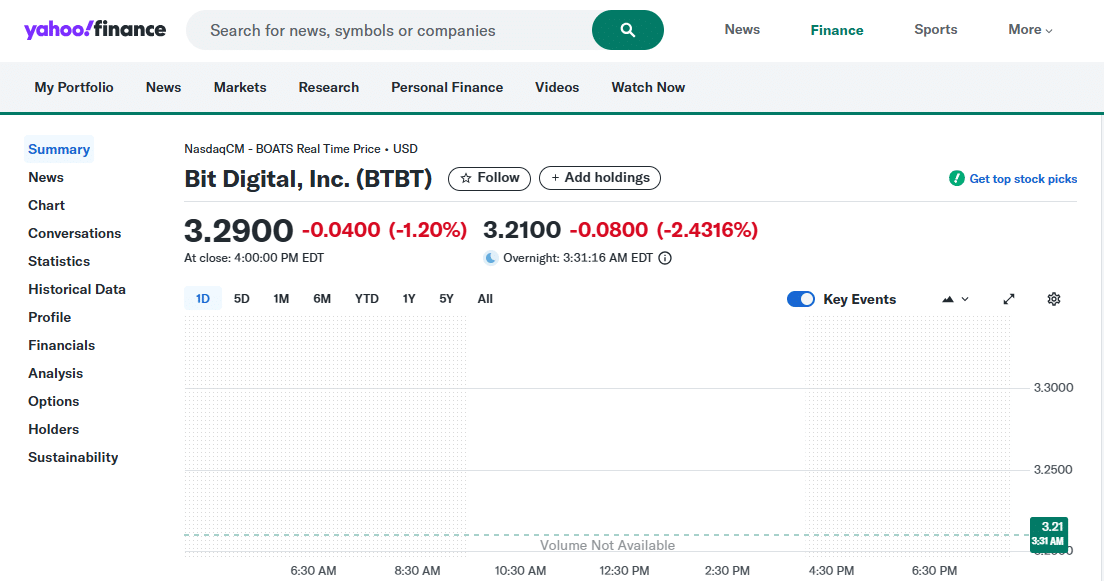Click the Bit Digital, Inc. (BTBT) title
The width and height of the screenshot is (1104, 581).
[308, 179]
